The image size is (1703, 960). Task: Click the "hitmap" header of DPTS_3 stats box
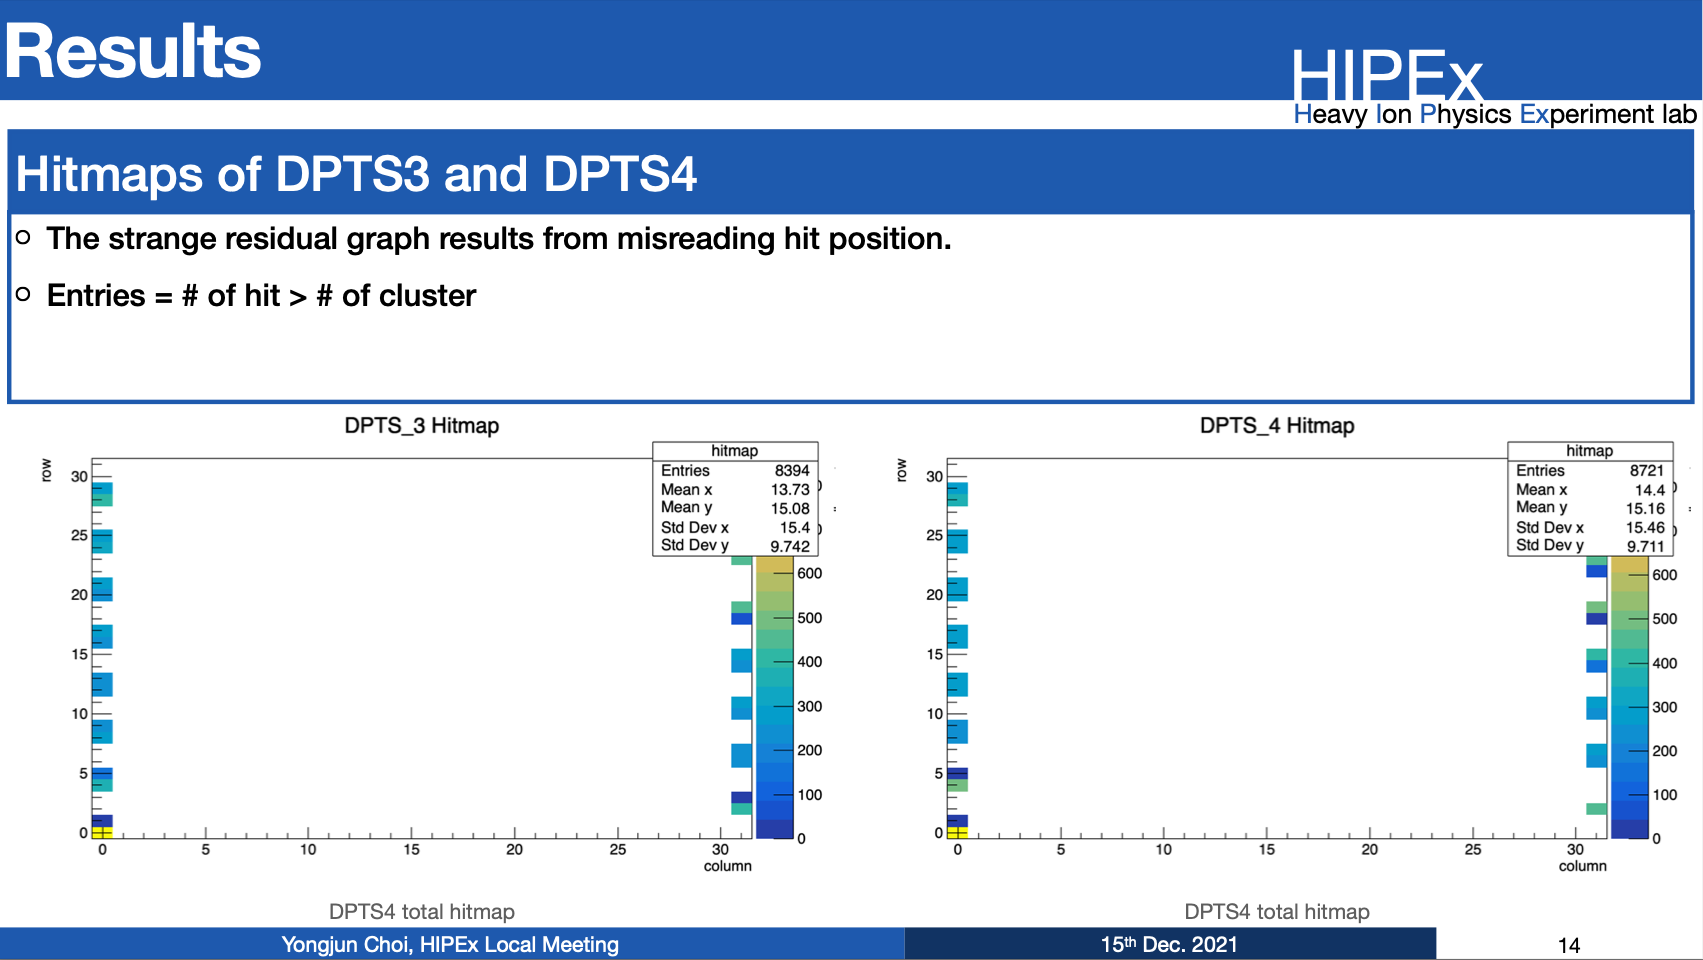click(735, 451)
